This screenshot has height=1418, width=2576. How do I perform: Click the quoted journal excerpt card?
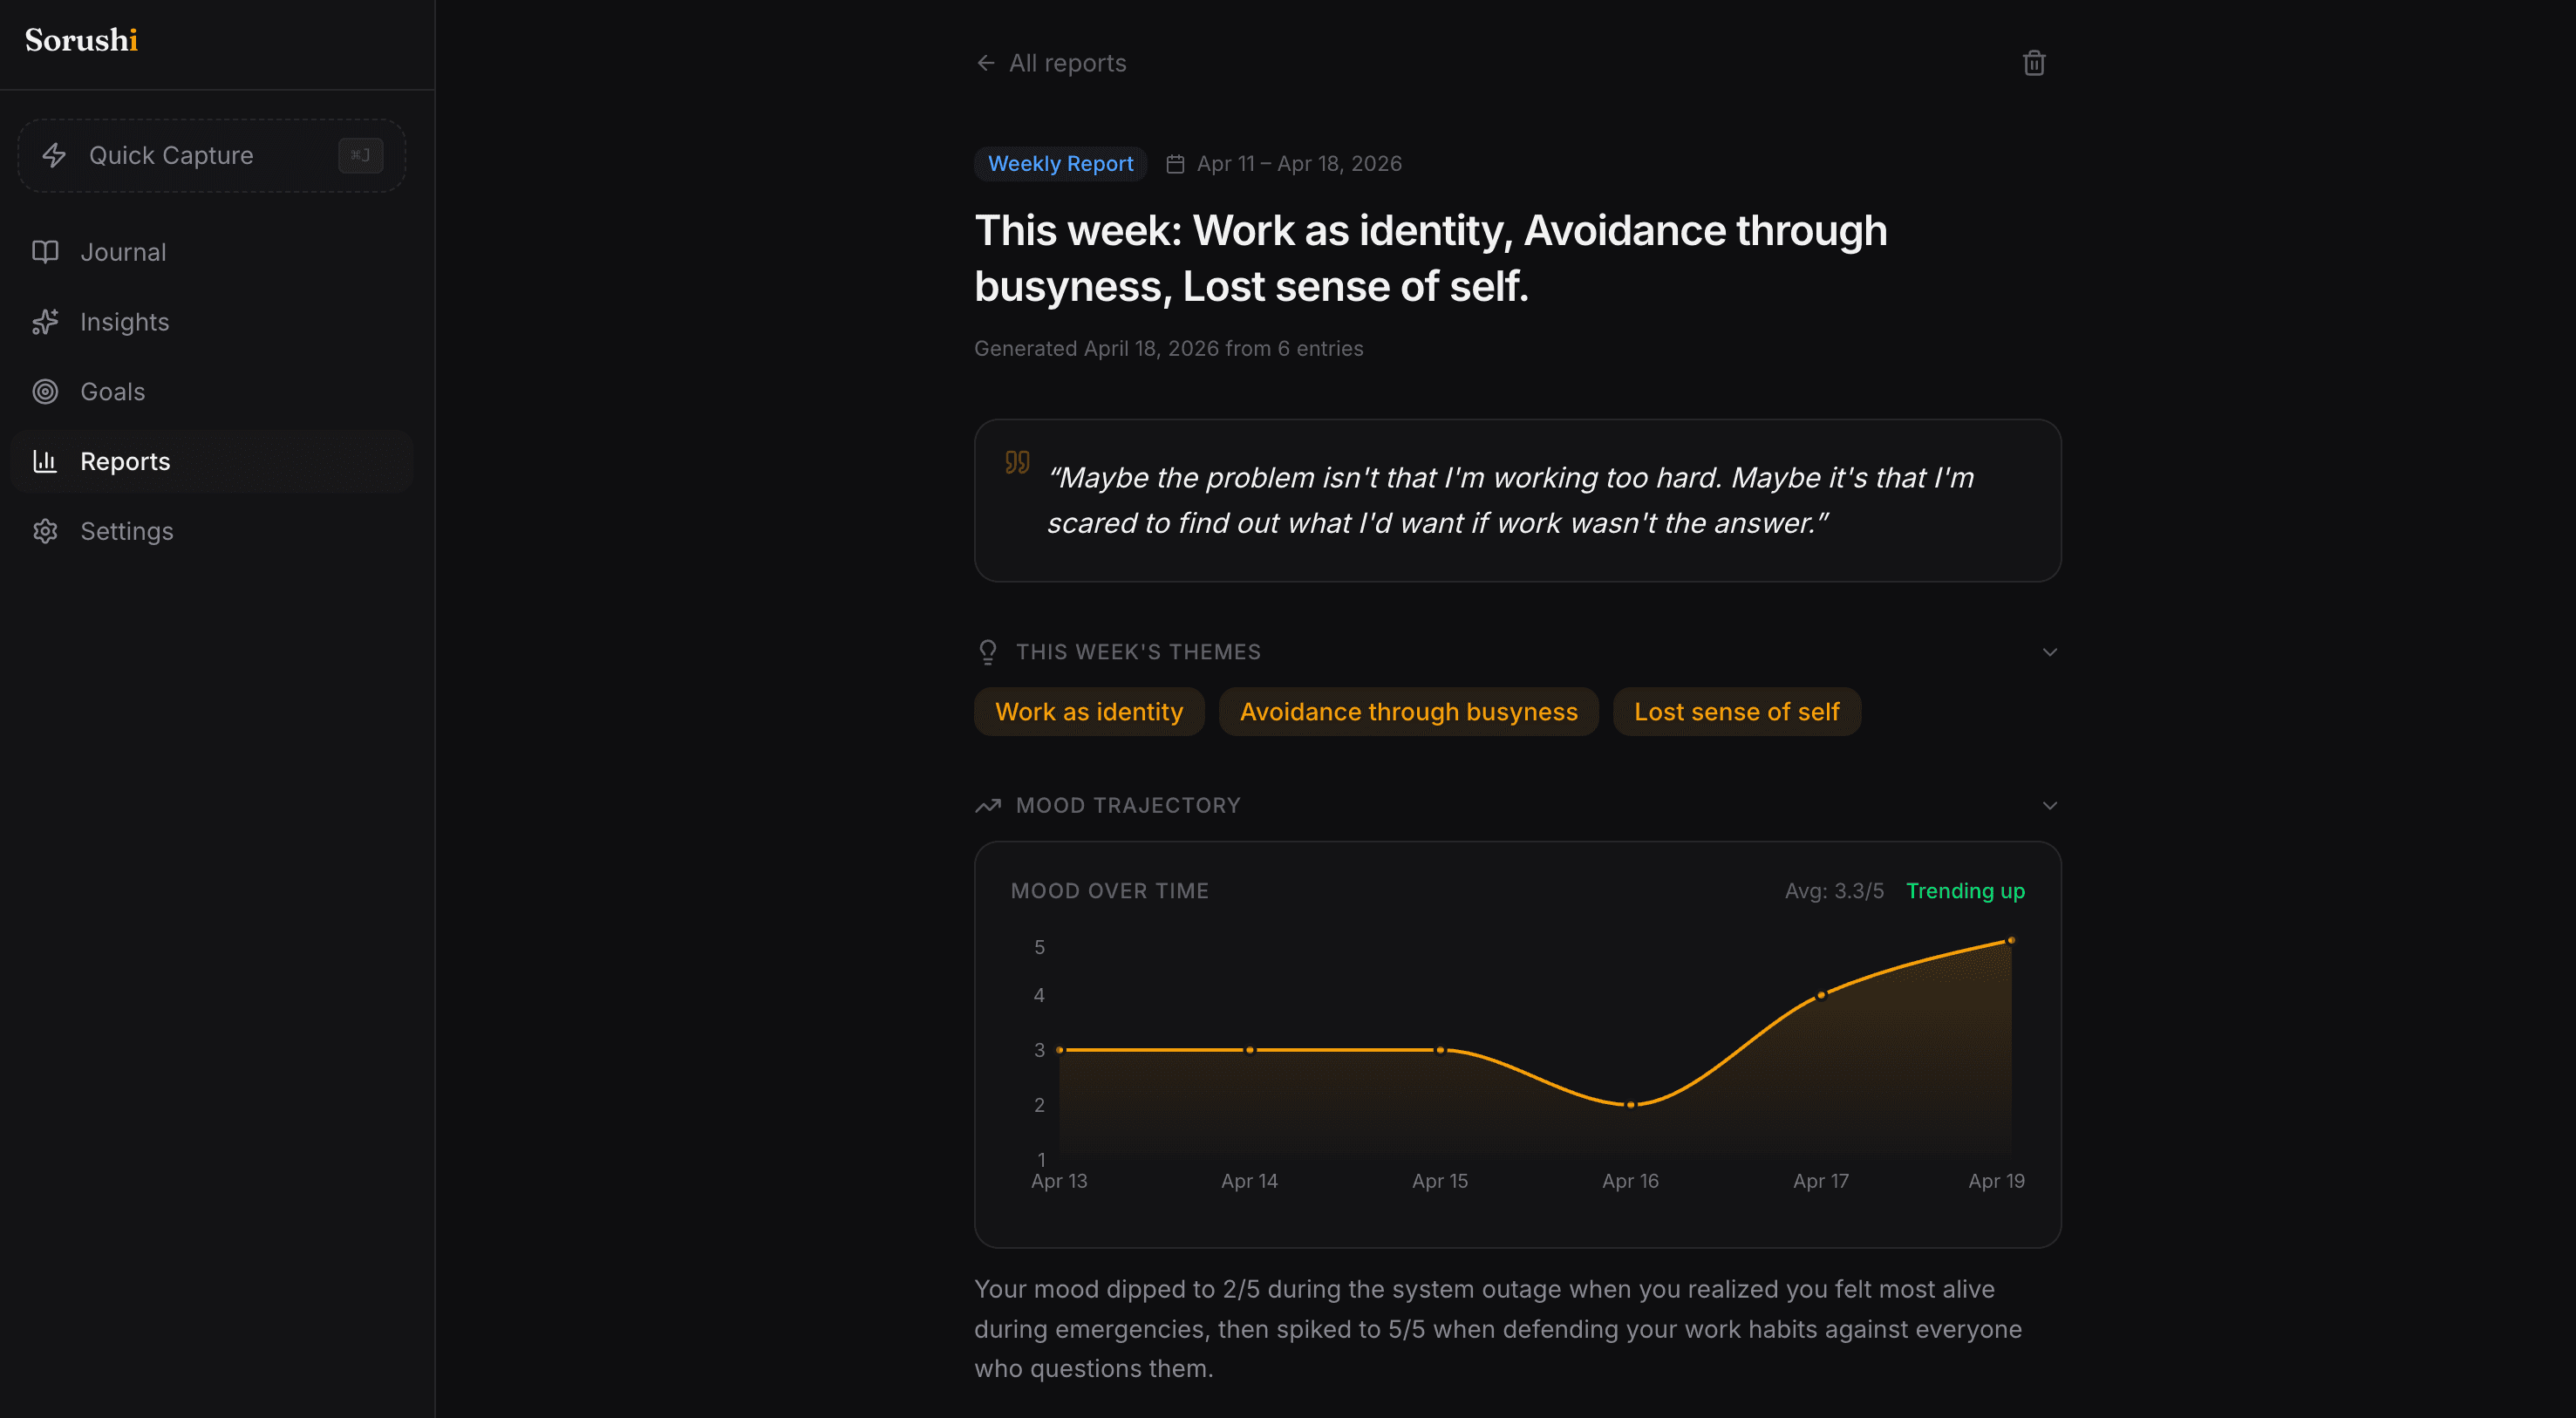pyautogui.click(x=1518, y=501)
